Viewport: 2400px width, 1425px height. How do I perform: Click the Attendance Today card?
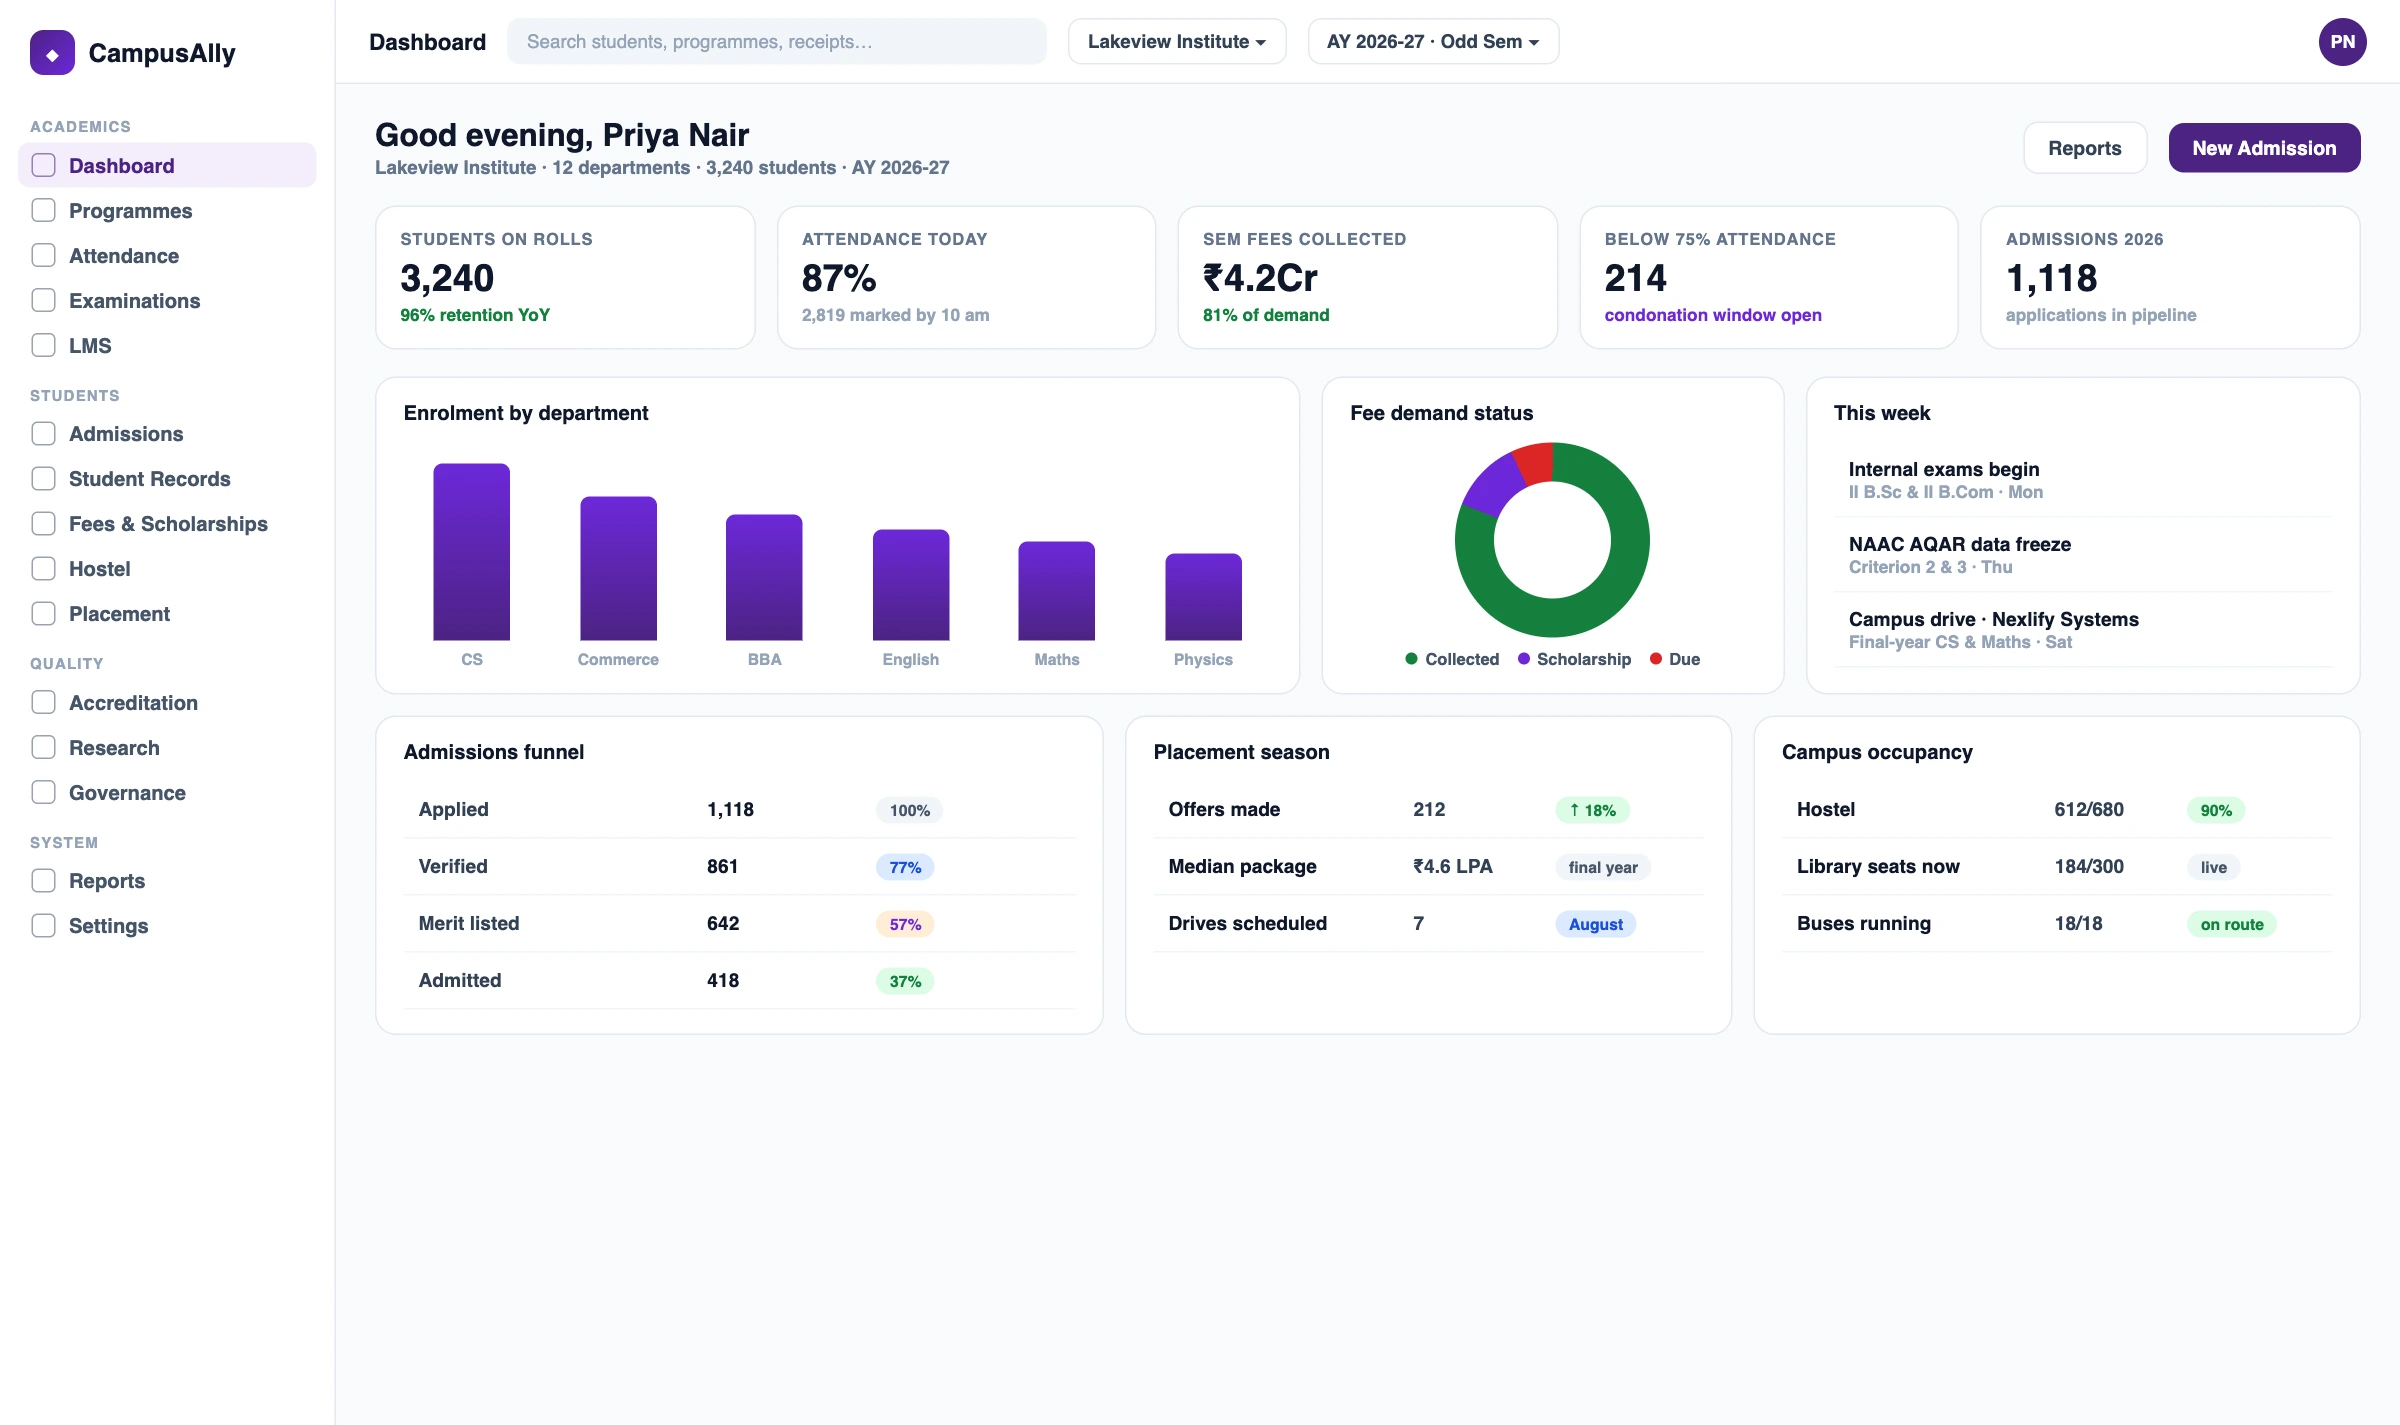pyautogui.click(x=966, y=277)
